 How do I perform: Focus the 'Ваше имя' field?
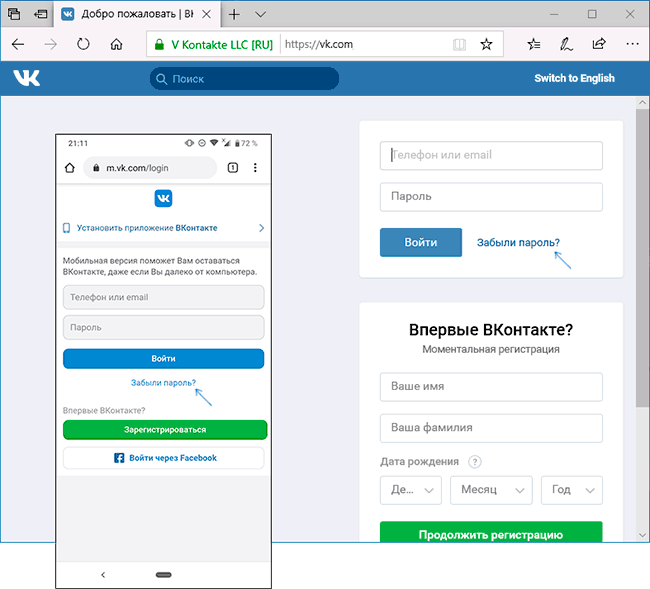tap(491, 387)
